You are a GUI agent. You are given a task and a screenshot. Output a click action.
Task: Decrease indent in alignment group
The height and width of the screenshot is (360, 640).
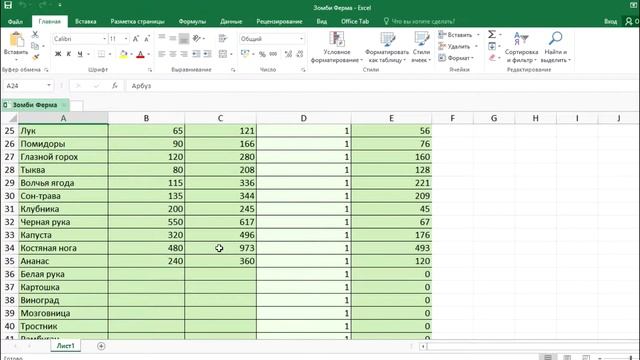[x=196, y=54]
